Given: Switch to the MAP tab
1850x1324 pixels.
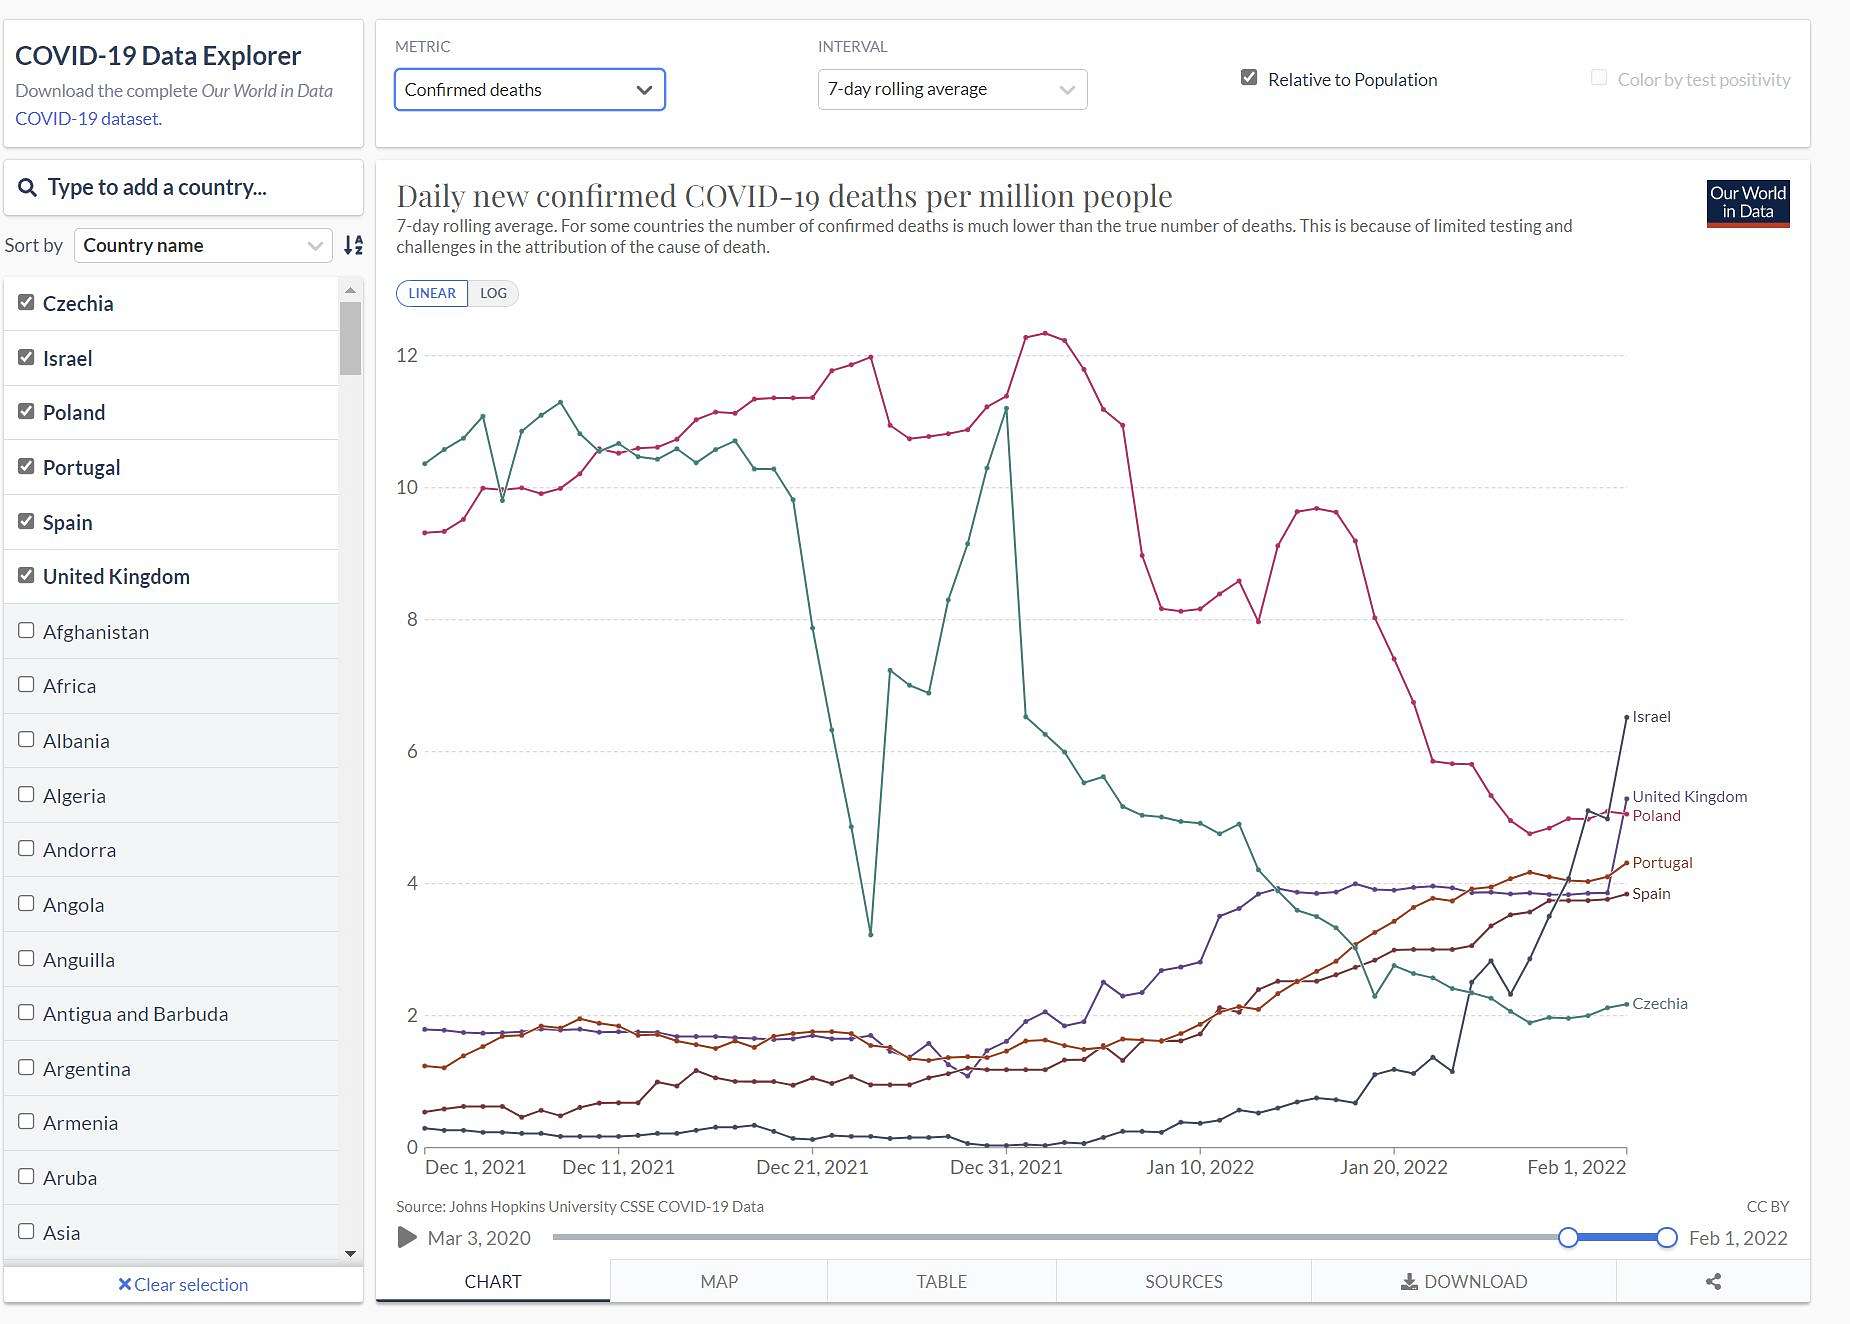Looking at the screenshot, I should click(x=719, y=1282).
